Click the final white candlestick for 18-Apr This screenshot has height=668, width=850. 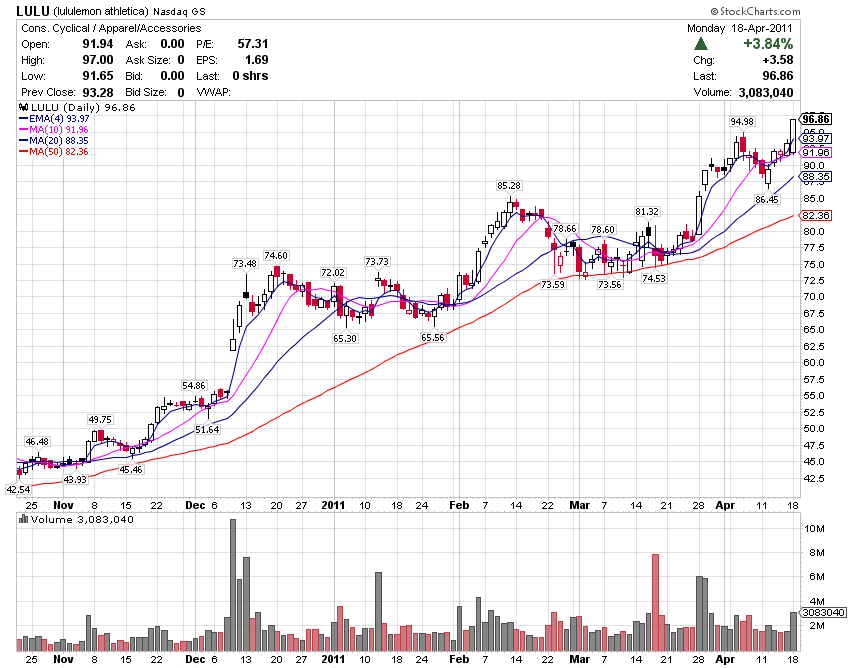793,136
